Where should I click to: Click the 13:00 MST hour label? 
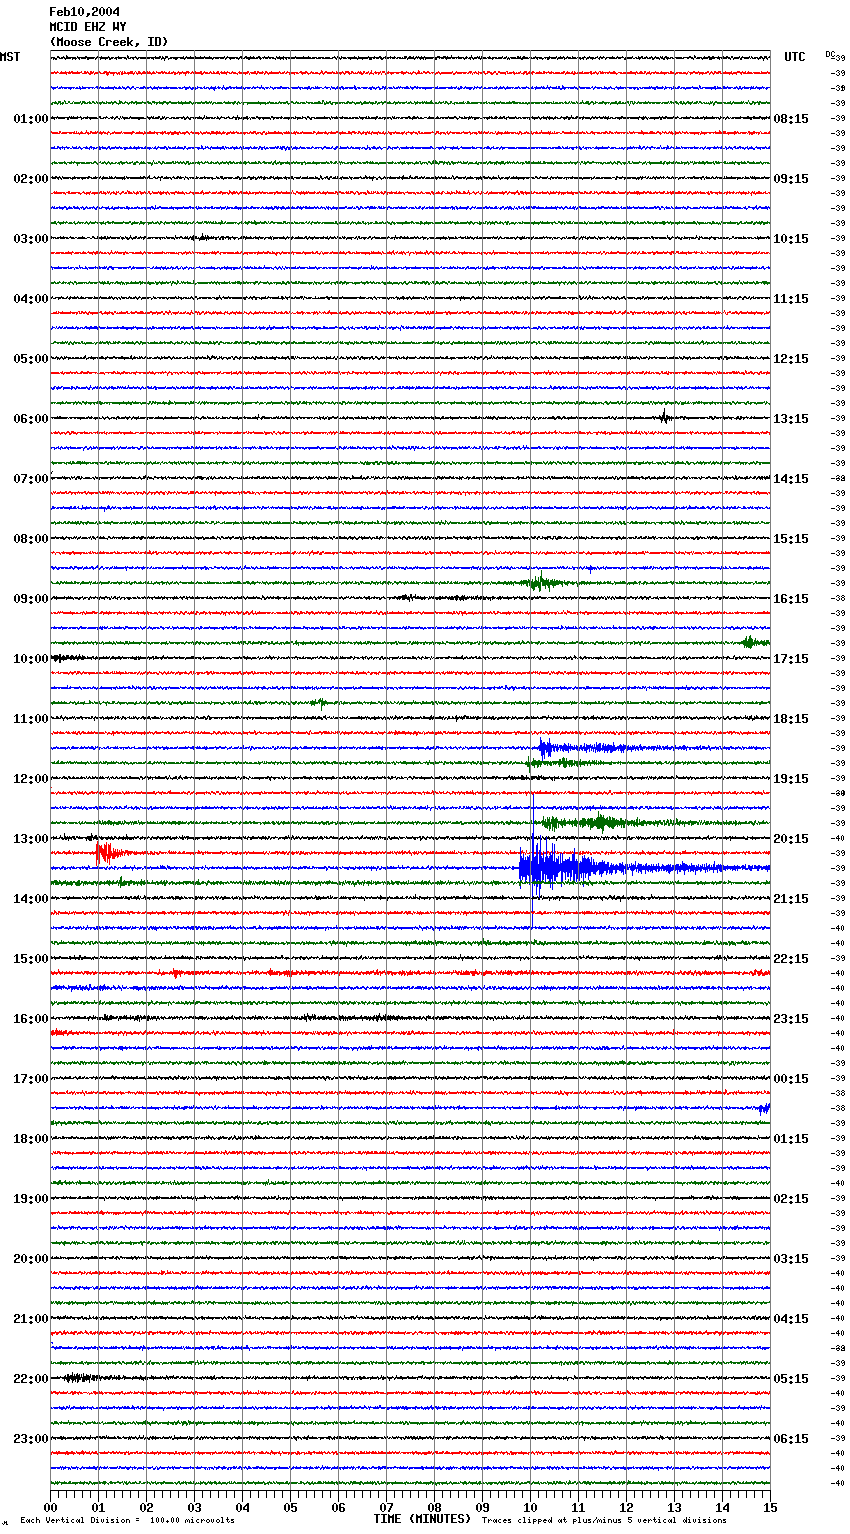click(x=31, y=839)
